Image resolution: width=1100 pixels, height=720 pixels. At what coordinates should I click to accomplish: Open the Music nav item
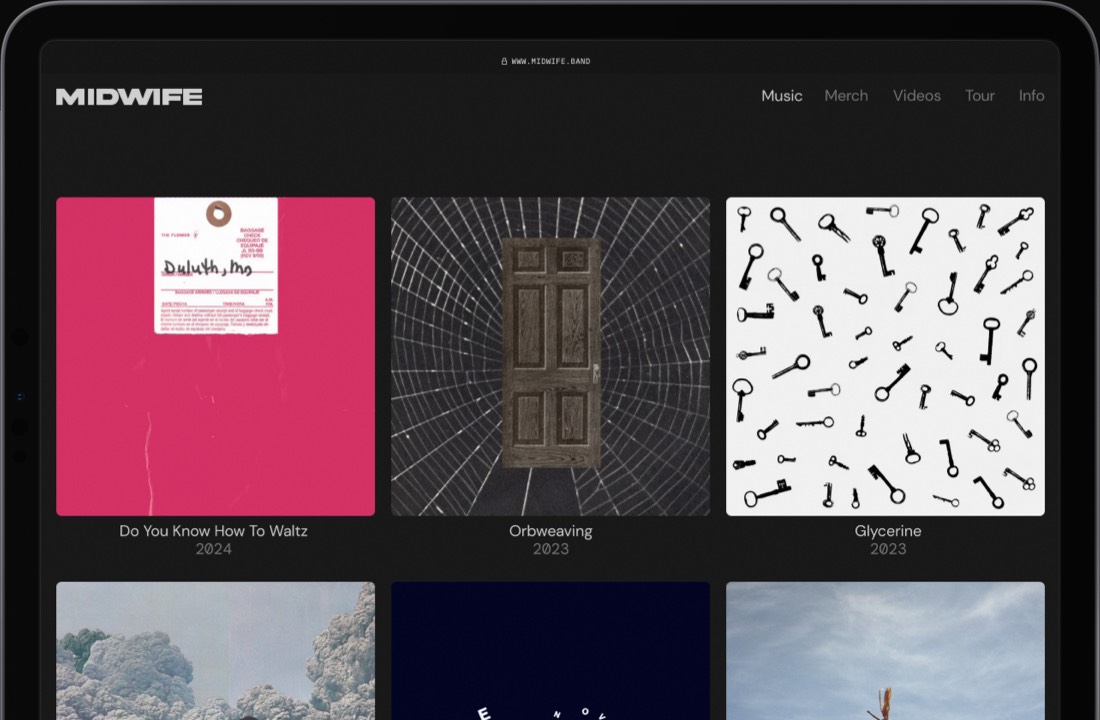point(782,95)
